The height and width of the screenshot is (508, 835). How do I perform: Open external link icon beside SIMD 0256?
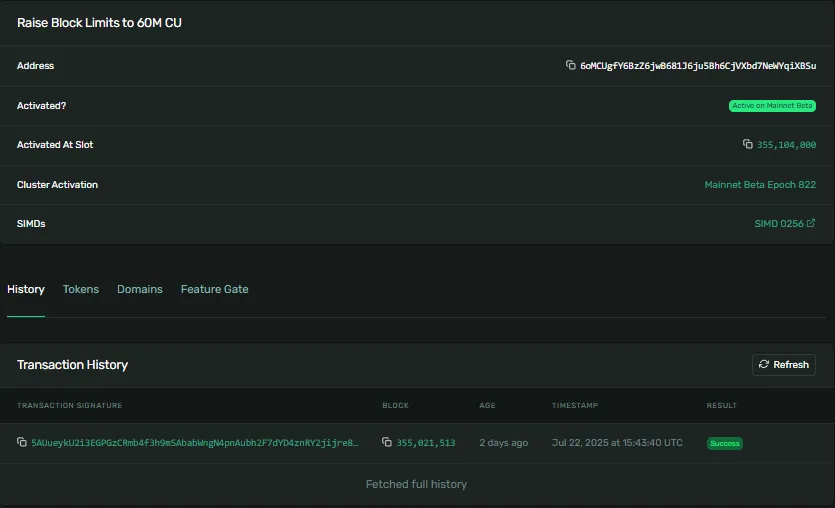point(811,223)
